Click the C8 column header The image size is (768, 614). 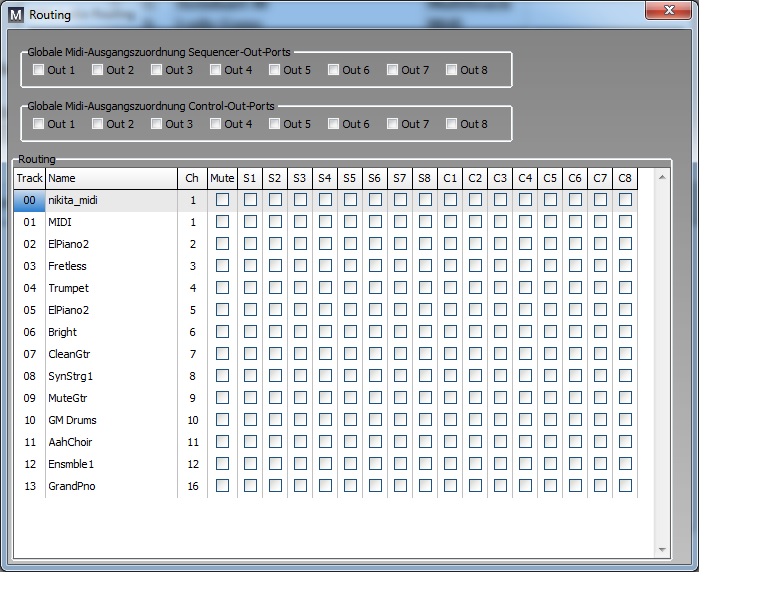tap(624, 178)
